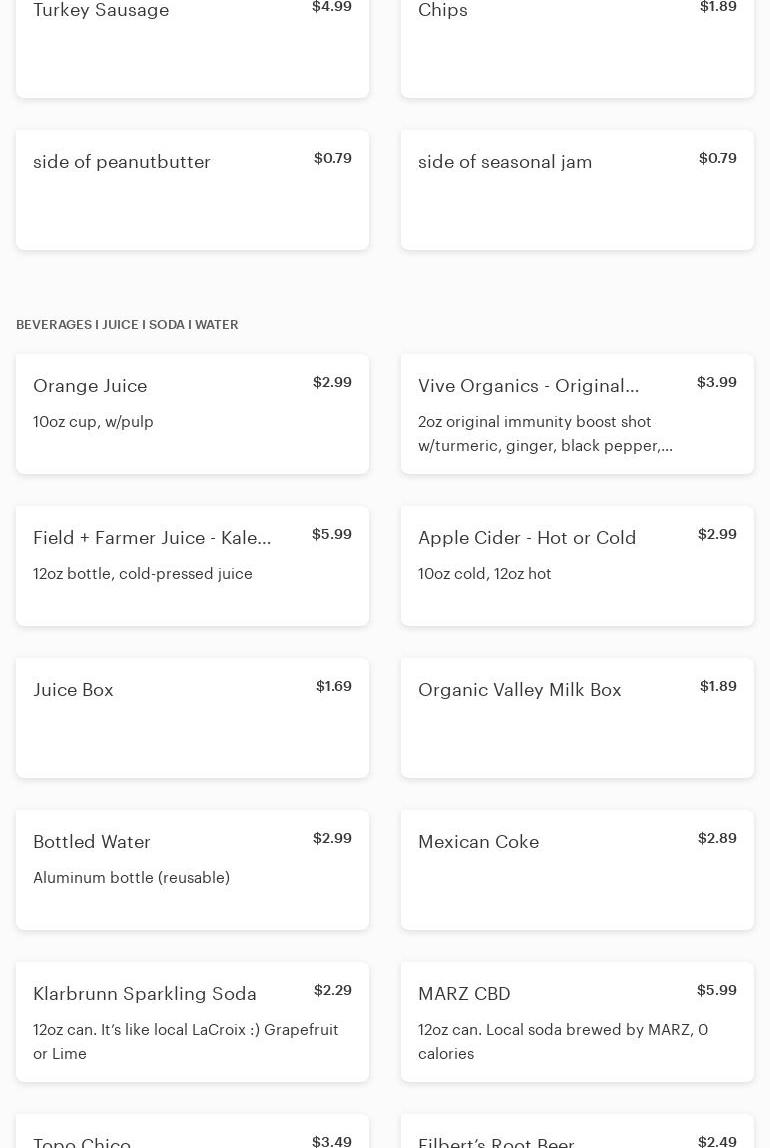
Task: Pick the Mexican Coke item
Action: tap(577, 869)
